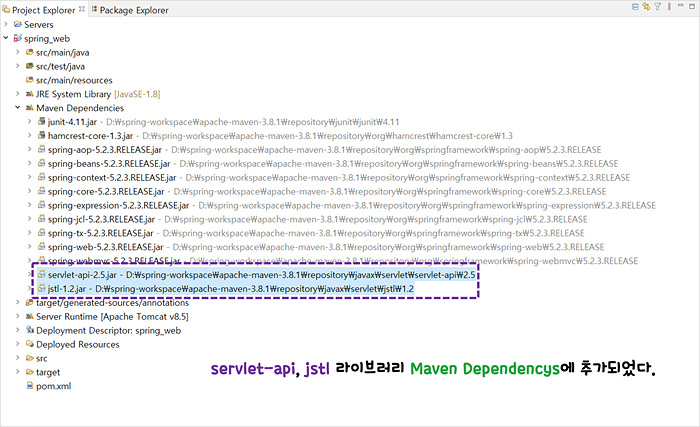
Task: Toggle the Link with Editor icon
Action: (x=646, y=7)
